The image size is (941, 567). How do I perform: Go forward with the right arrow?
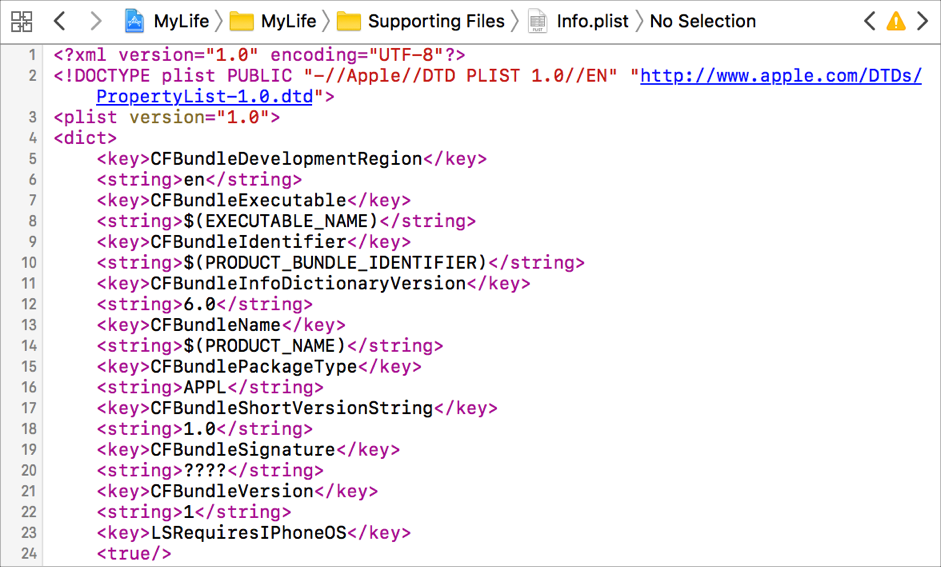(x=95, y=21)
